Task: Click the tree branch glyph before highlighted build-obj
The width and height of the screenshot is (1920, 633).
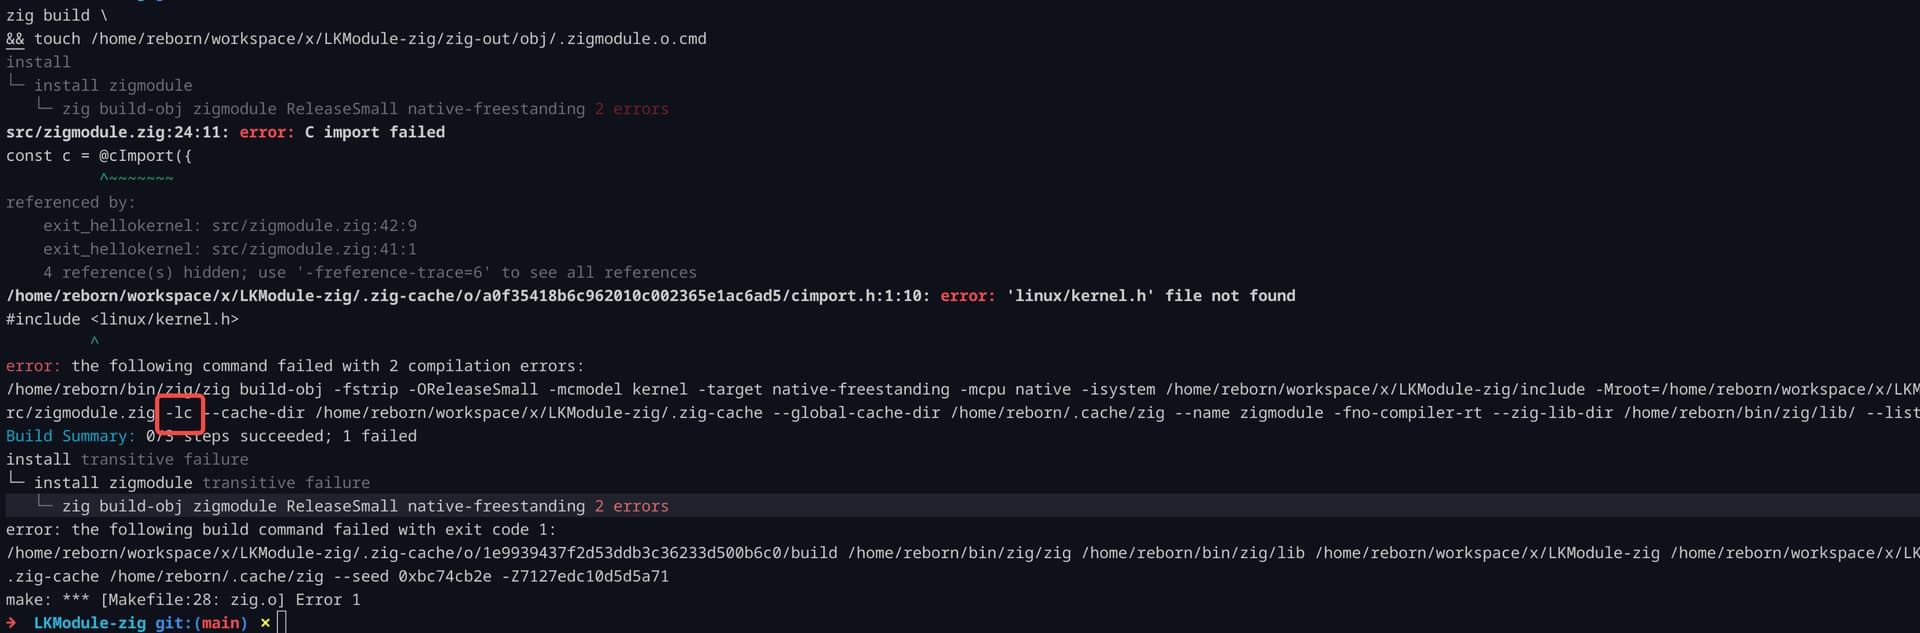Action: (x=44, y=505)
